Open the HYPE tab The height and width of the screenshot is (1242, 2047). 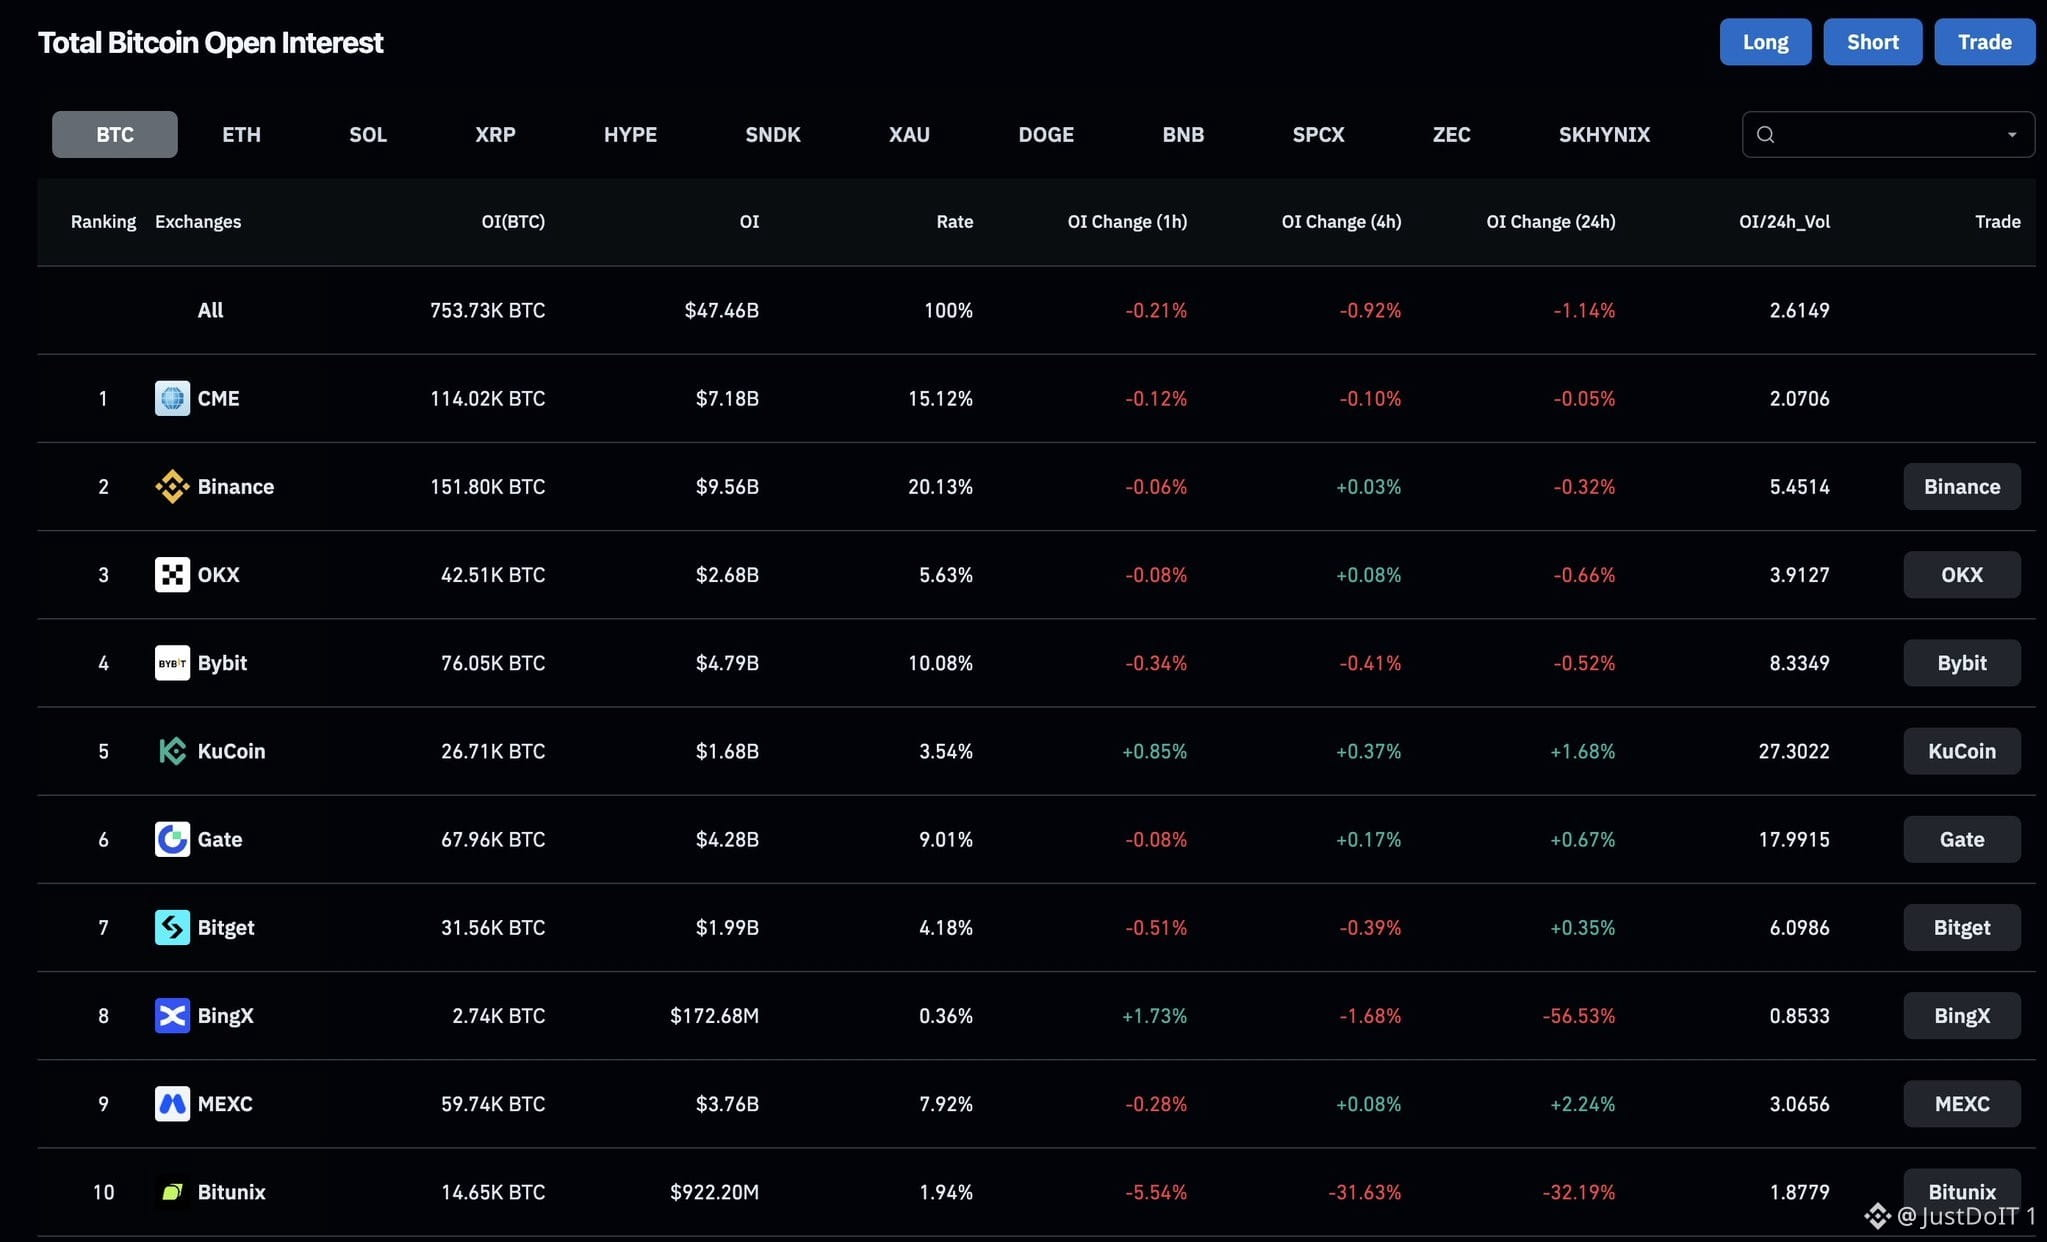[x=630, y=134]
